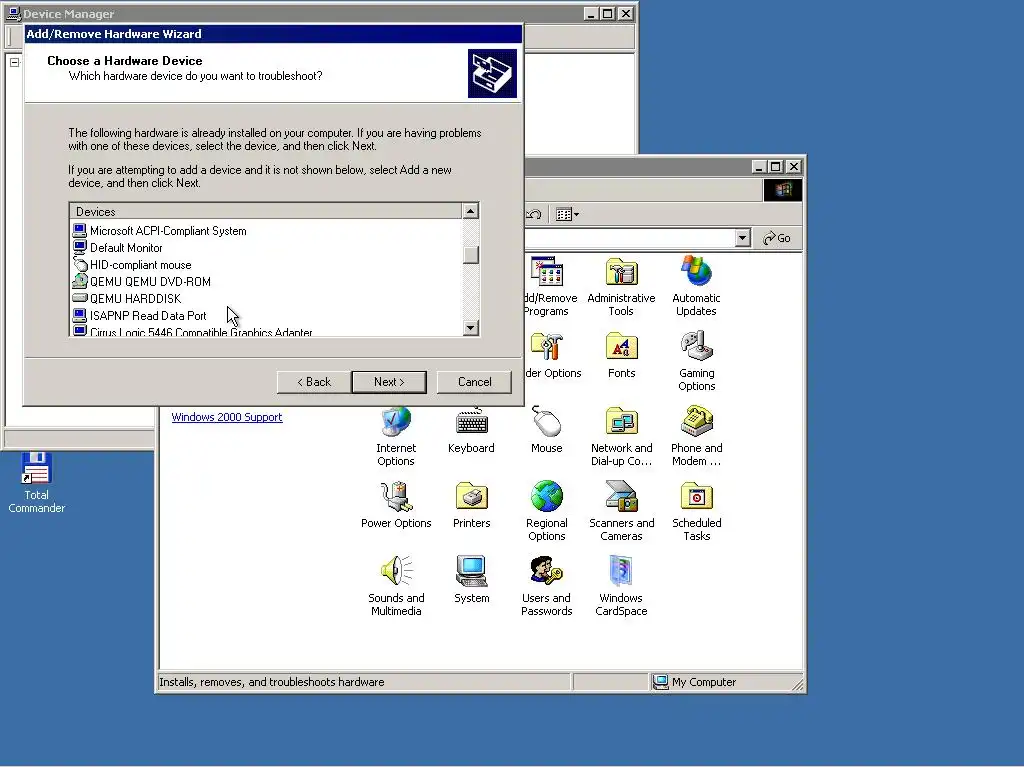Click the Devices column header

(265, 212)
